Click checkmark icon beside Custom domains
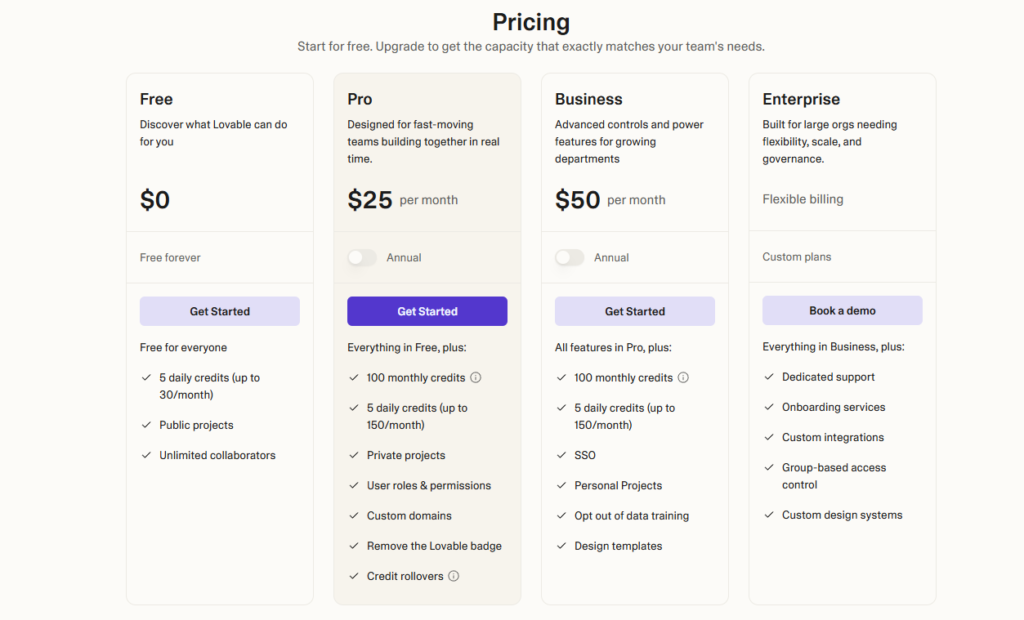The image size is (1024, 620). point(354,515)
